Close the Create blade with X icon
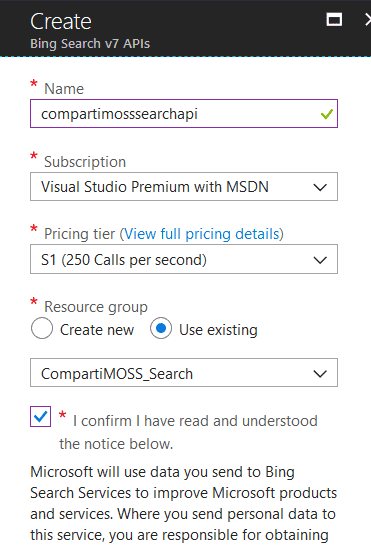This screenshot has width=371, height=550. (368, 20)
